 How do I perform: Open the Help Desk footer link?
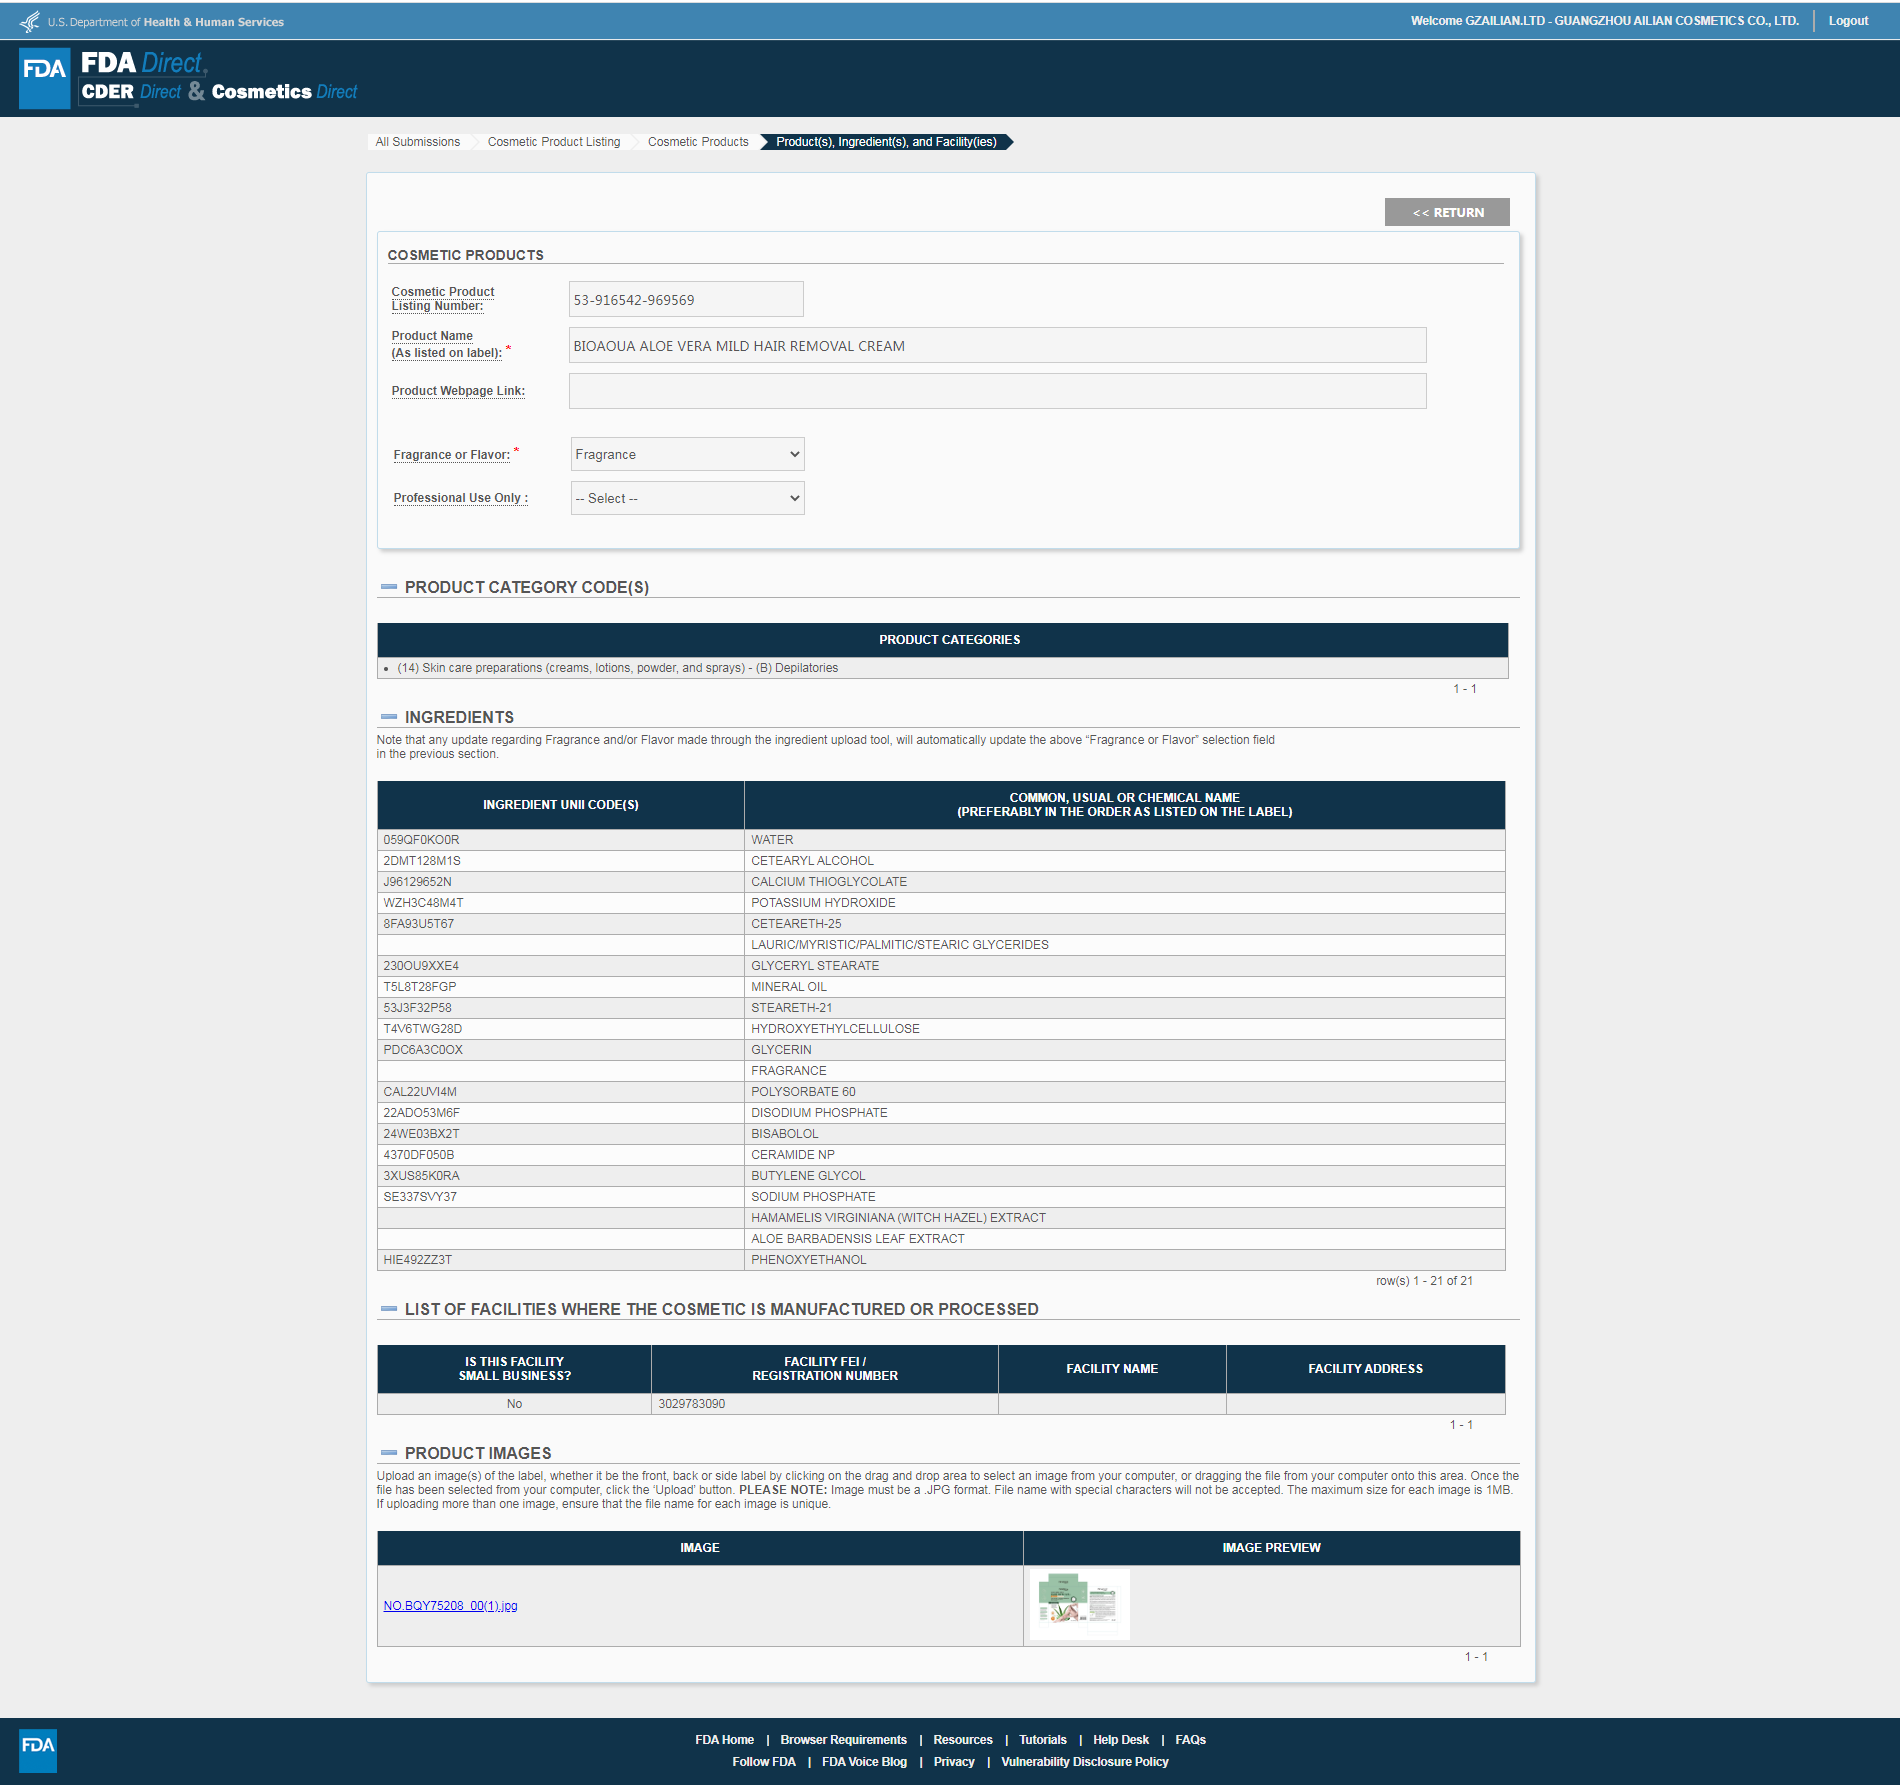tap(1120, 1740)
